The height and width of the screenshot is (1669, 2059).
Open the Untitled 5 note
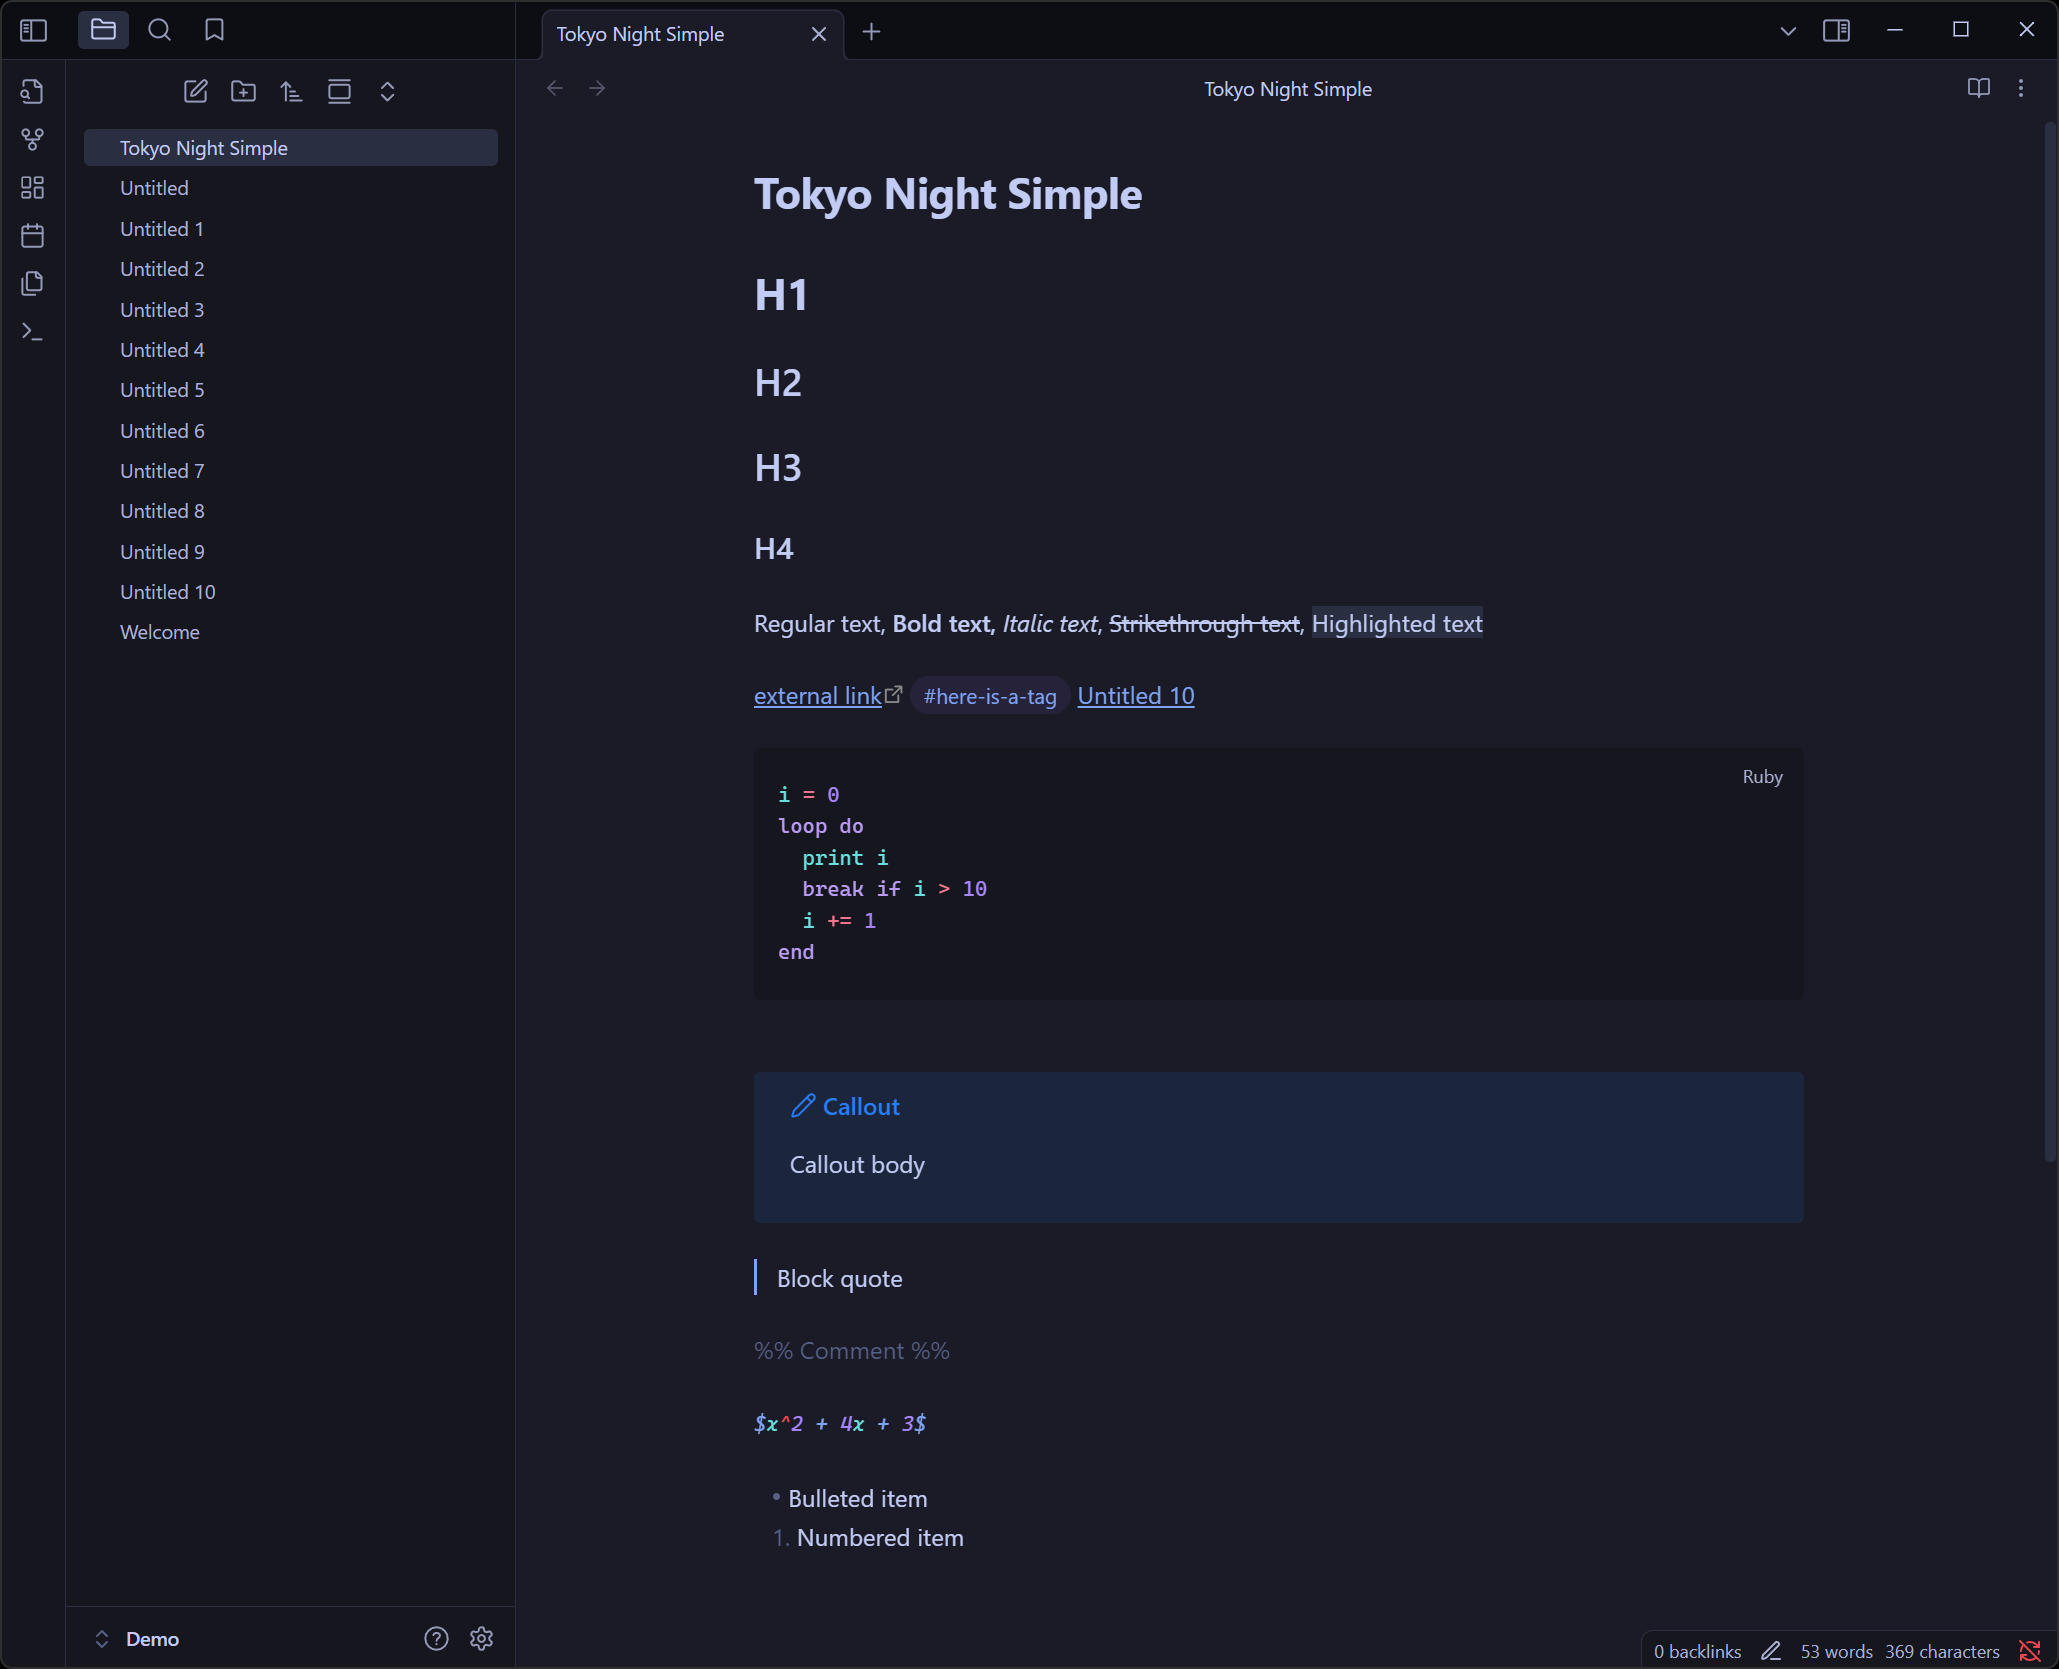(291, 390)
